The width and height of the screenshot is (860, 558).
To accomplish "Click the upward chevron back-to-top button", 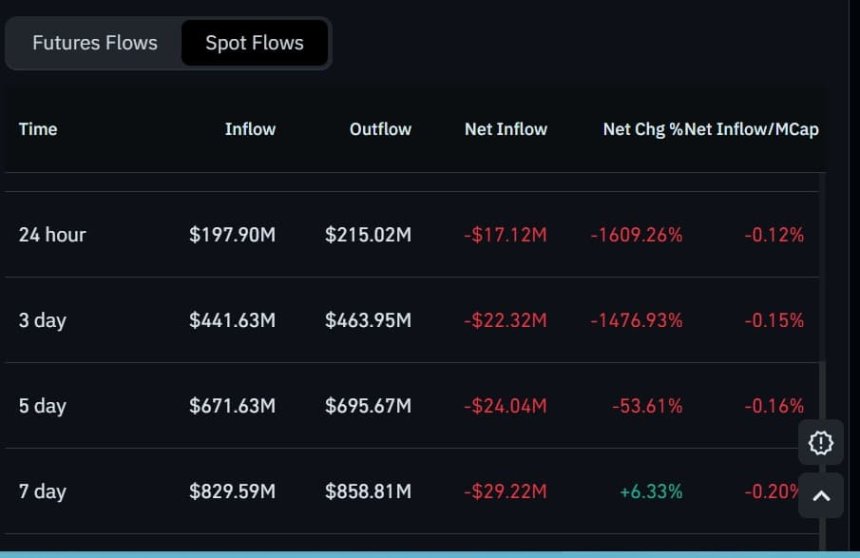I will point(821,496).
